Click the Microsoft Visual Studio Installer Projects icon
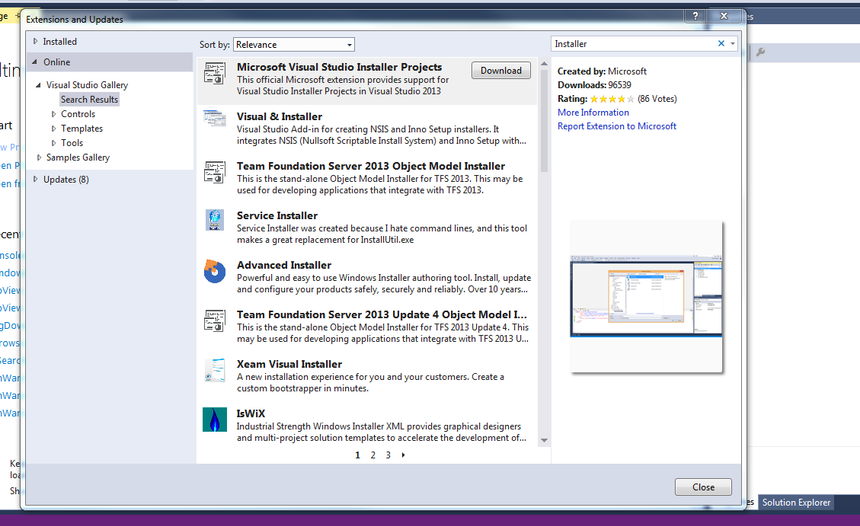This screenshot has height=526, width=860. [214, 73]
